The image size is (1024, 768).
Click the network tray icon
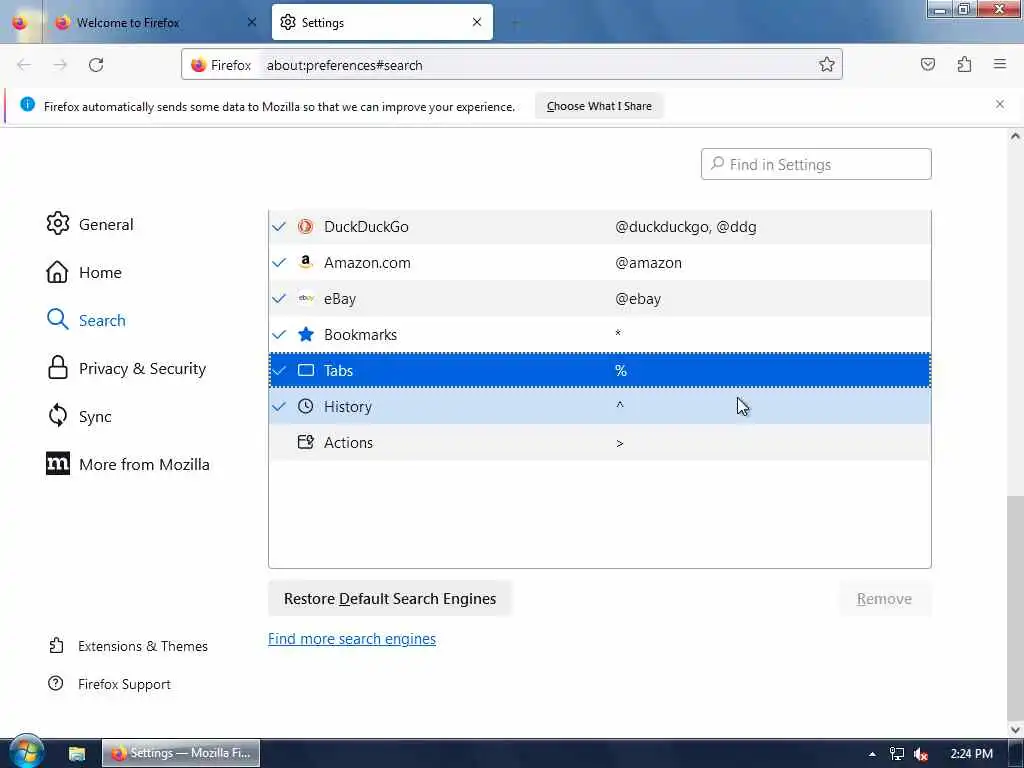click(897, 754)
